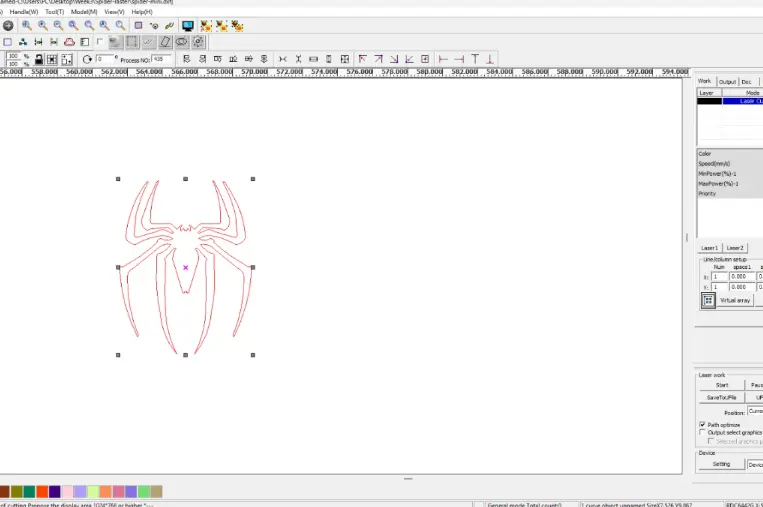Image resolution: width=763 pixels, height=507 pixels.
Task: Click the red left-edge align icon
Action: point(443,59)
